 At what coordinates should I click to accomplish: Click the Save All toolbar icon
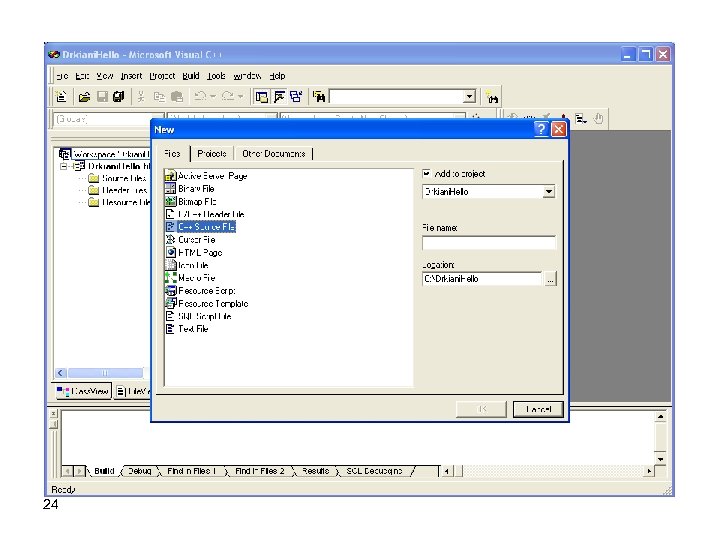pos(118,97)
